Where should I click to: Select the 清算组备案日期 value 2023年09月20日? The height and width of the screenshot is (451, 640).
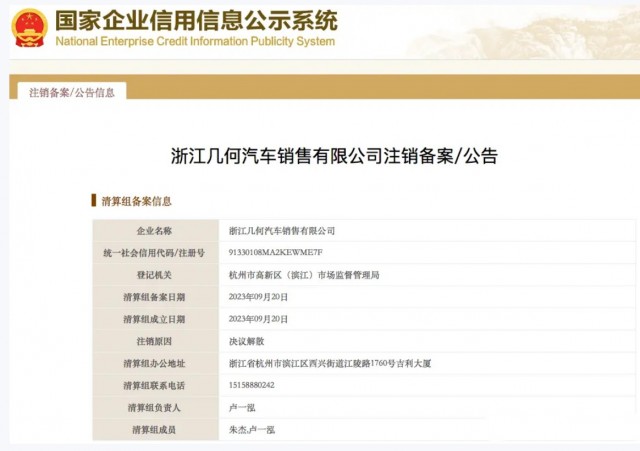pyautogui.click(x=258, y=297)
